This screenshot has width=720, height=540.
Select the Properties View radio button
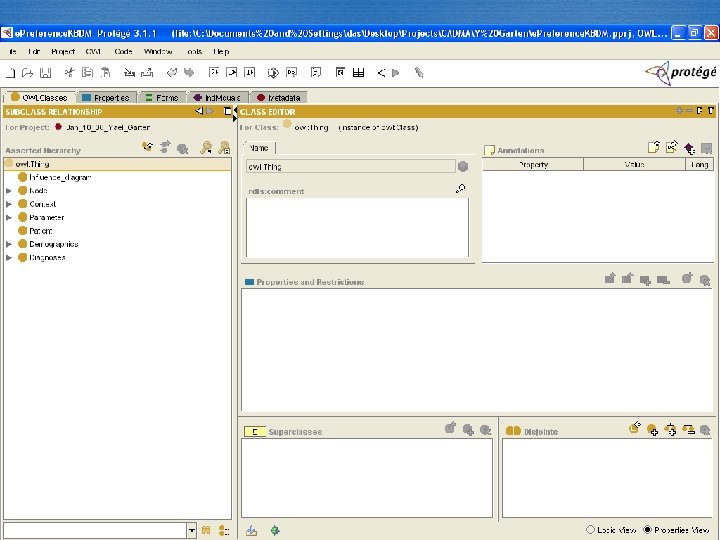tap(647, 529)
